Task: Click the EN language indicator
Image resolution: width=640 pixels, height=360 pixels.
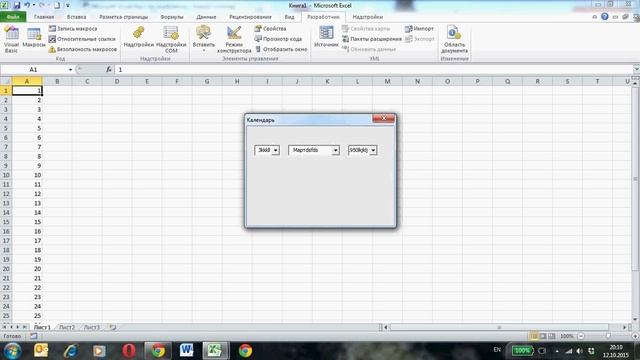Action: click(497, 350)
